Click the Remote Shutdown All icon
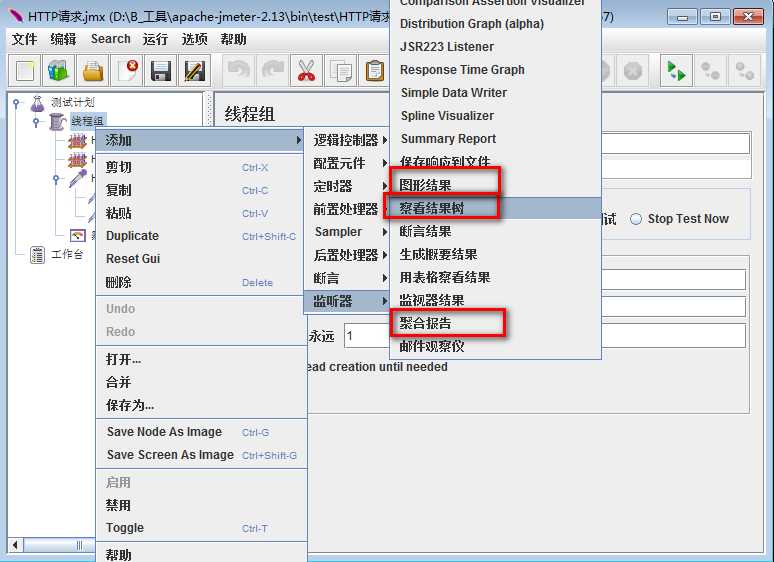 pyautogui.click(x=744, y=71)
